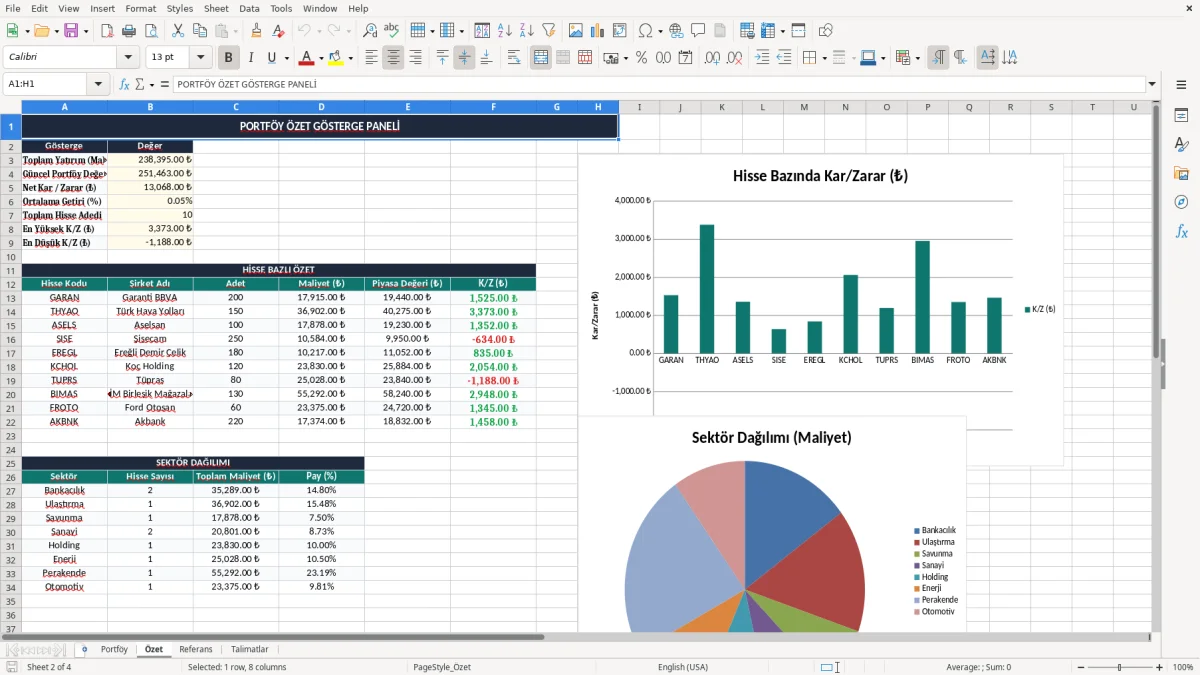Expand Name Box dropdown

tap(98, 85)
